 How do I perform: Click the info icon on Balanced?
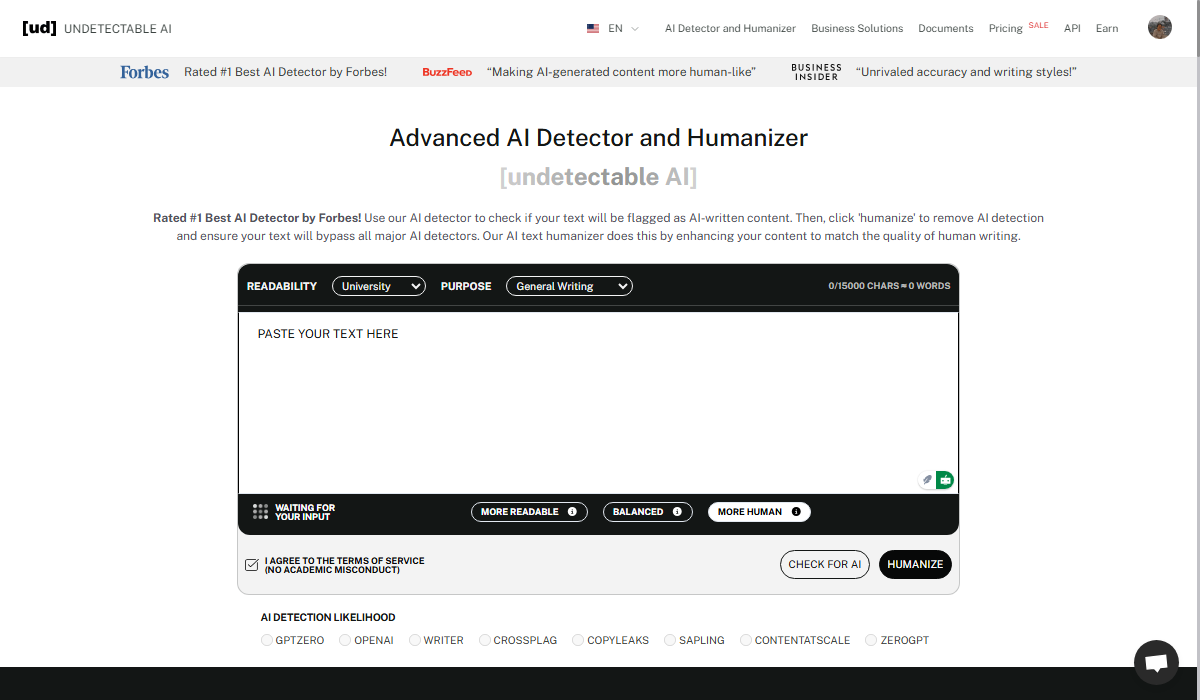(677, 512)
